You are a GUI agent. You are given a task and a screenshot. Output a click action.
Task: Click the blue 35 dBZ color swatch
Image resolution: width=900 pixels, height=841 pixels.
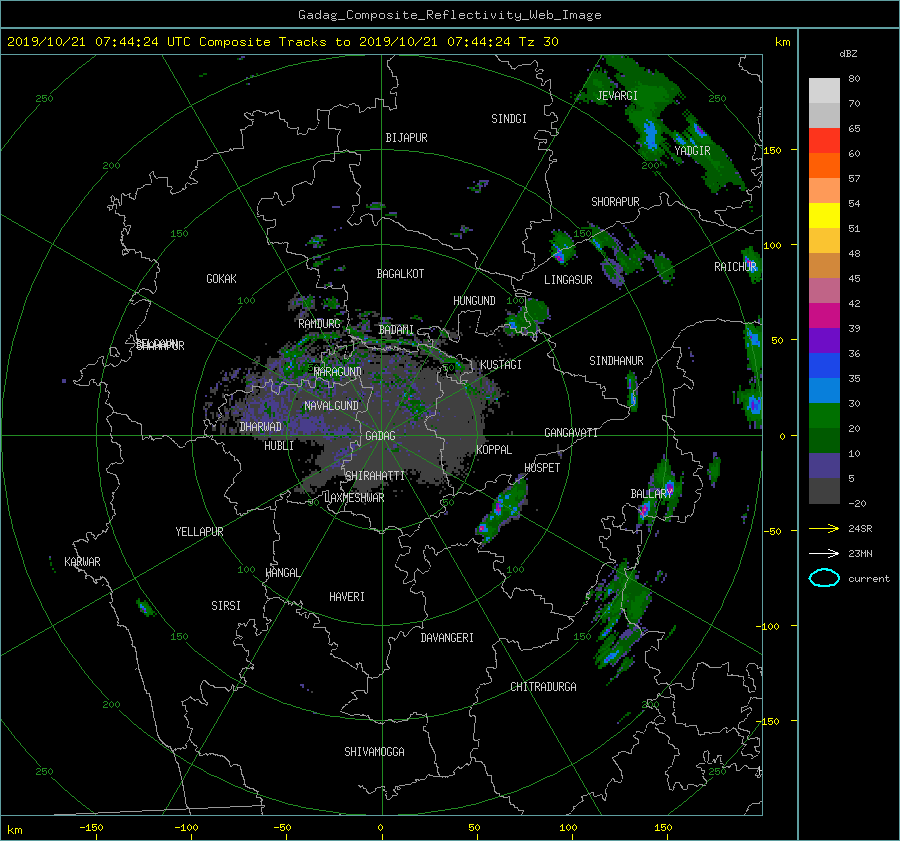[x=824, y=365]
